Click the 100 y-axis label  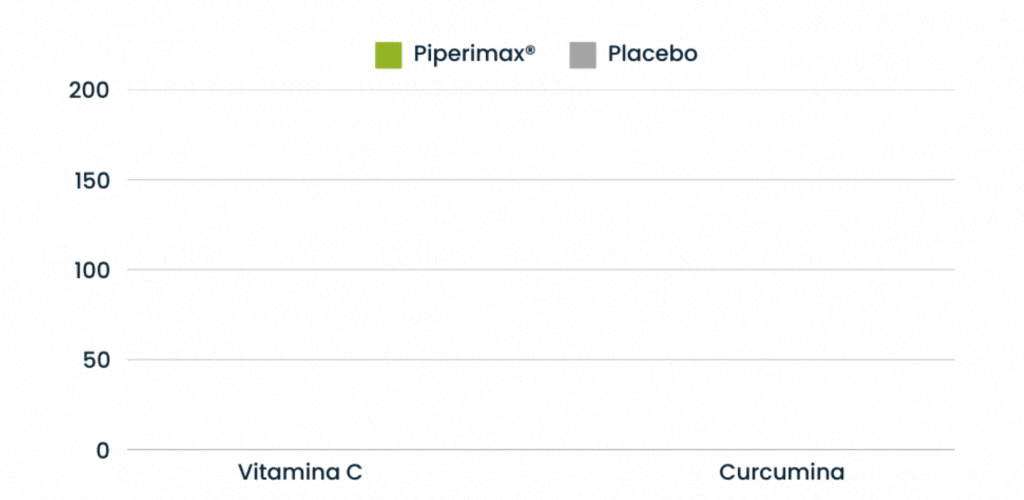tap(90, 270)
